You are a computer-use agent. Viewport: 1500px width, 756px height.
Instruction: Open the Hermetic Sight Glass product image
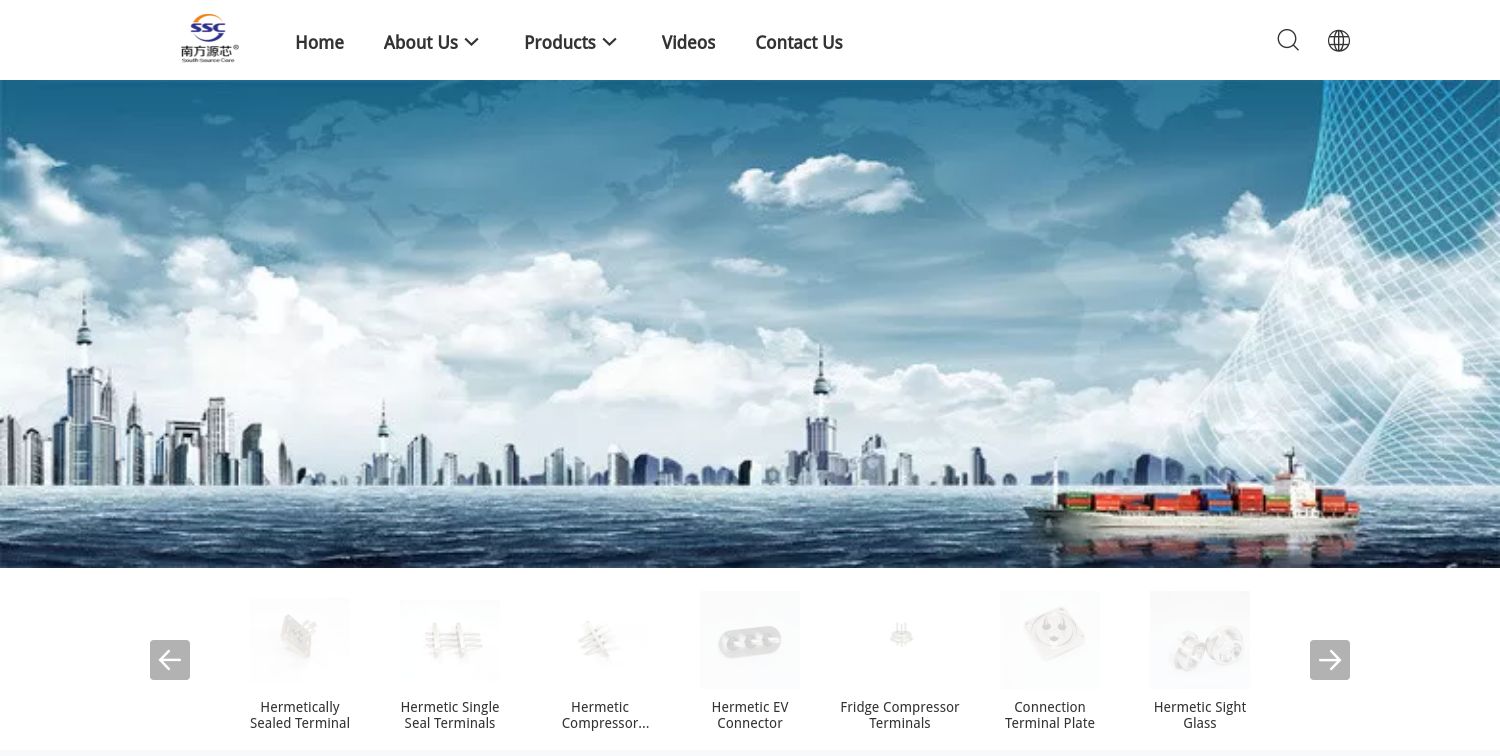coord(1200,640)
